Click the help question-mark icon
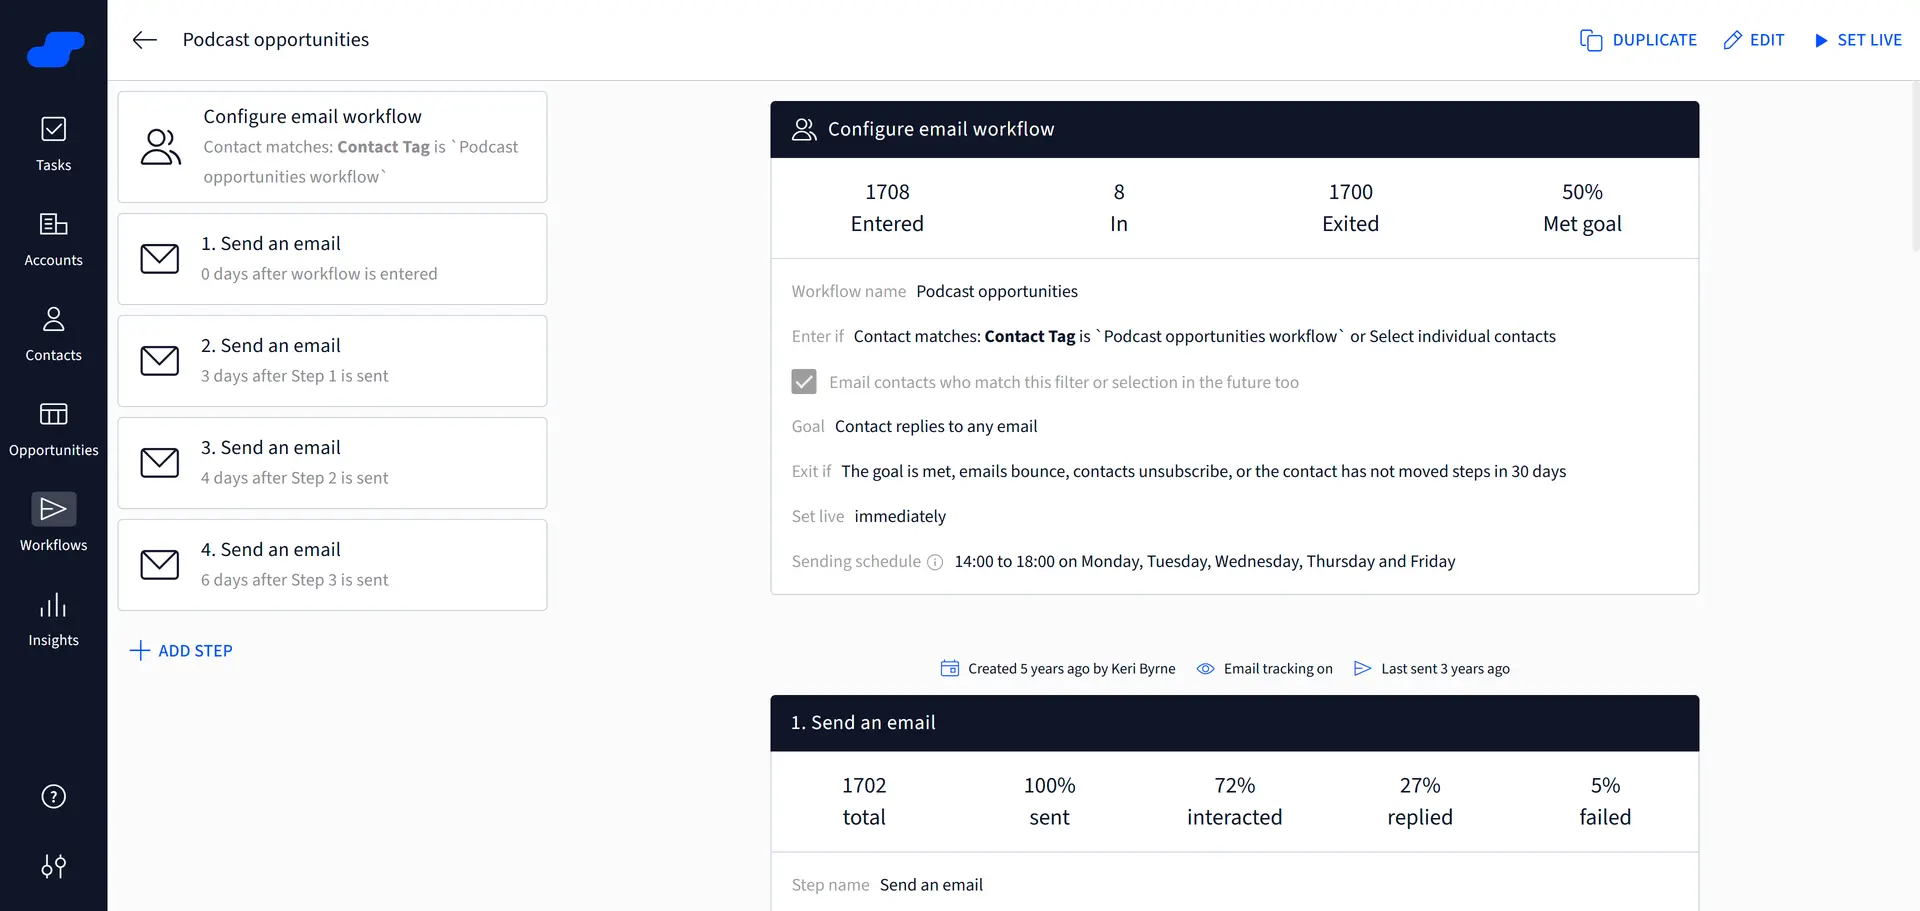 click(x=53, y=796)
